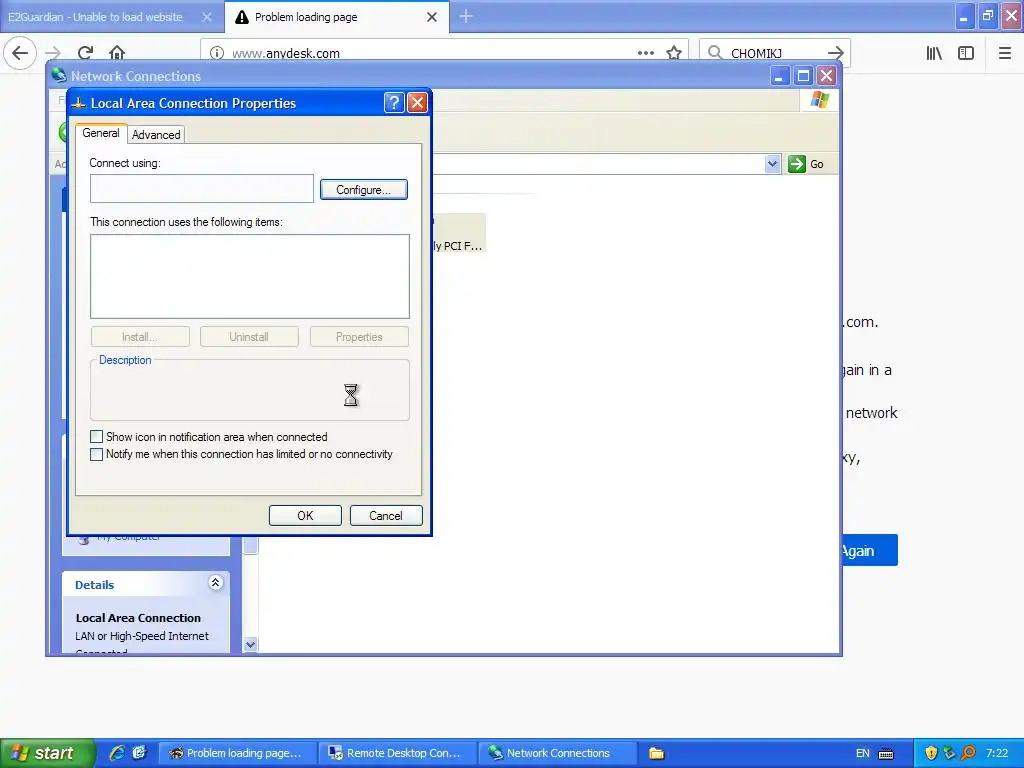
Task: Show site information icon in address bar
Action: click(x=217, y=53)
